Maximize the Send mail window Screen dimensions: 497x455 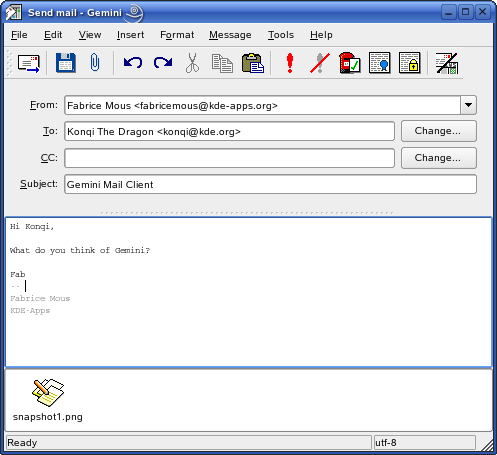[x=465, y=12]
